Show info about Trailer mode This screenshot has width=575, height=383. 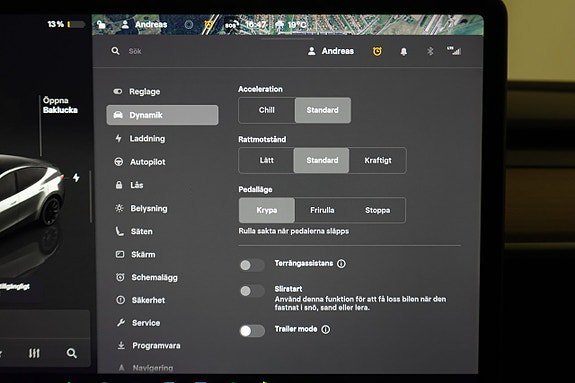coord(326,329)
